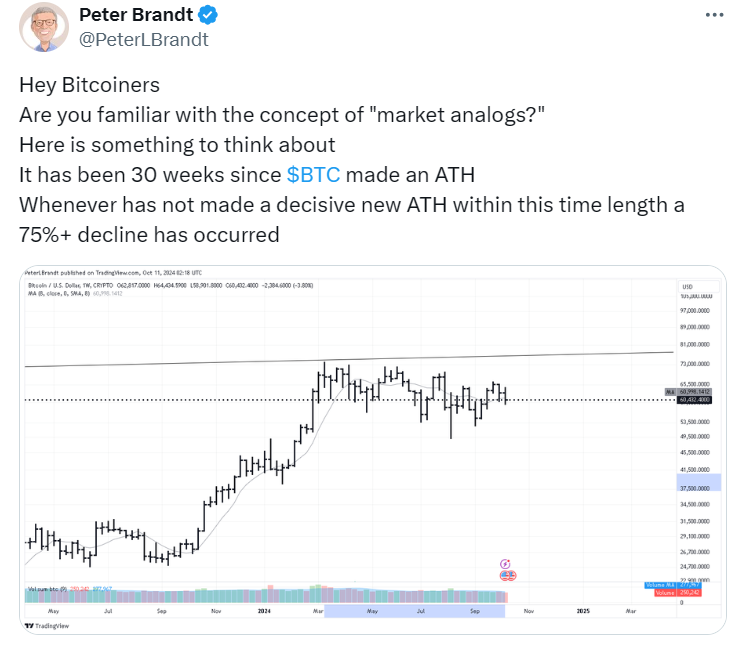The width and height of the screenshot is (737, 647).
Task: Open the $BTC cashtag link
Action: (313, 175)
